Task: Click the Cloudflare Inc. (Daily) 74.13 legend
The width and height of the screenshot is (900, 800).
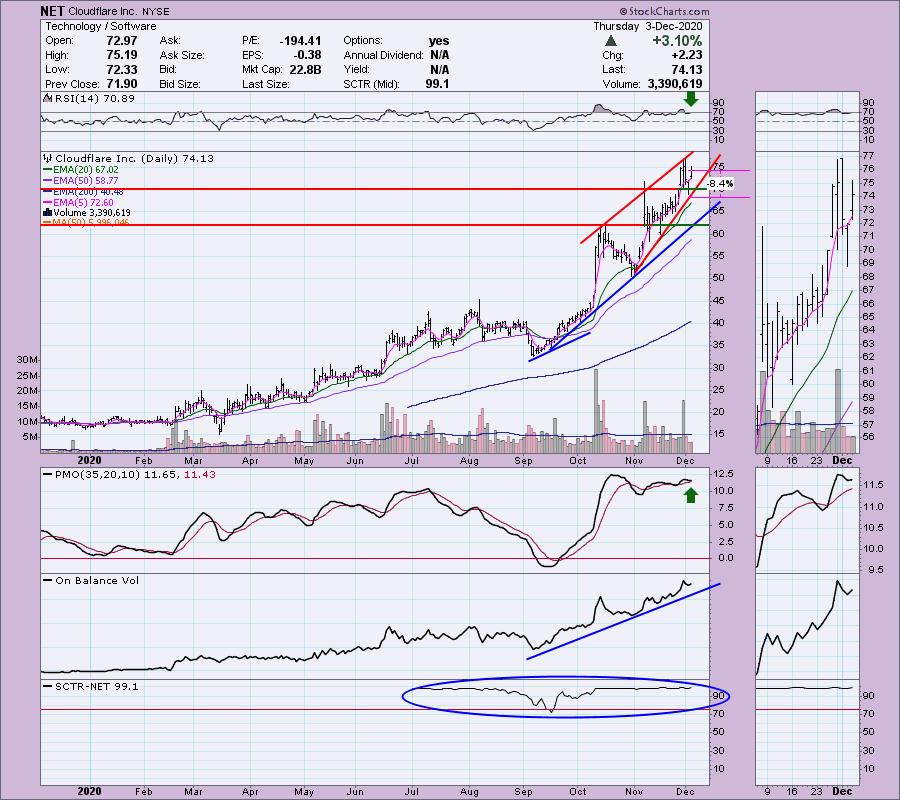Action: [134, 158]
